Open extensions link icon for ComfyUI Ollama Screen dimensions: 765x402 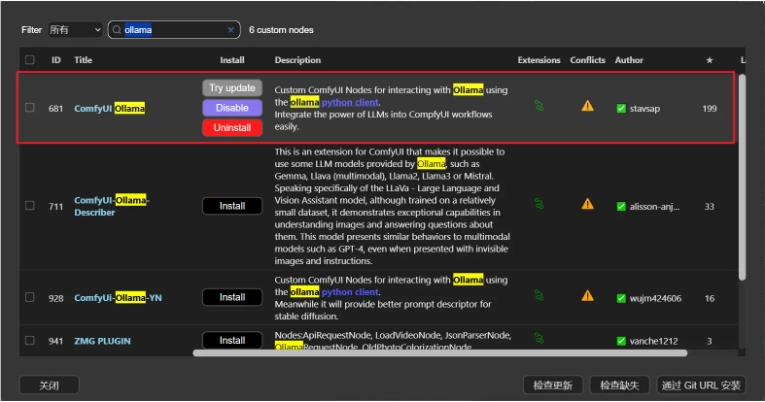[539, 105]
